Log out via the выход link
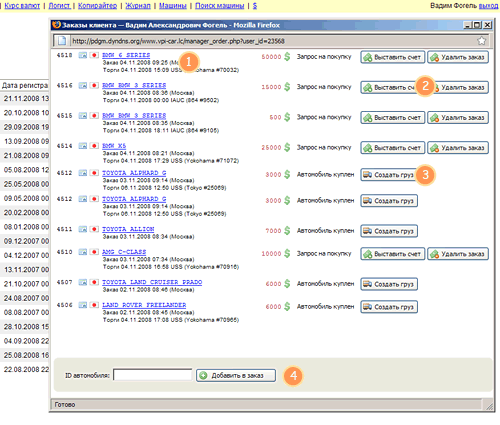 pos(488,6)
